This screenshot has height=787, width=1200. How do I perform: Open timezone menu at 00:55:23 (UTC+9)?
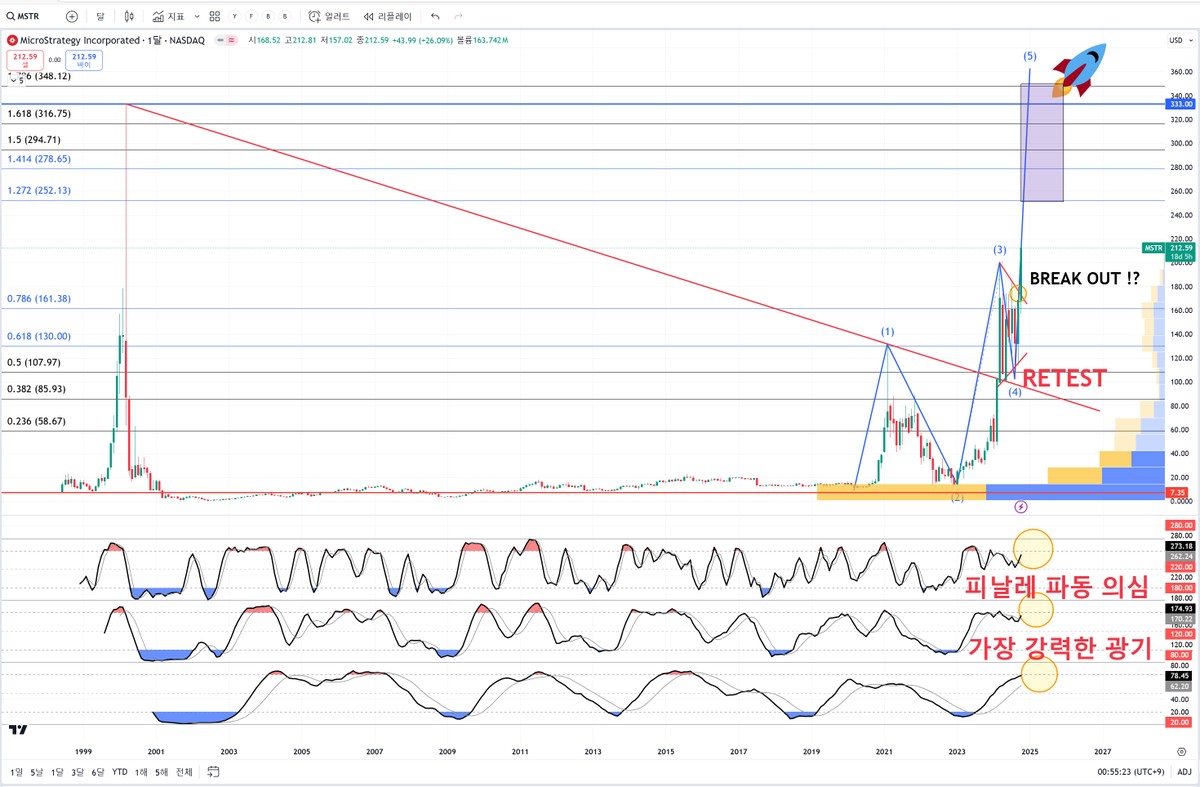(1131, 772)
